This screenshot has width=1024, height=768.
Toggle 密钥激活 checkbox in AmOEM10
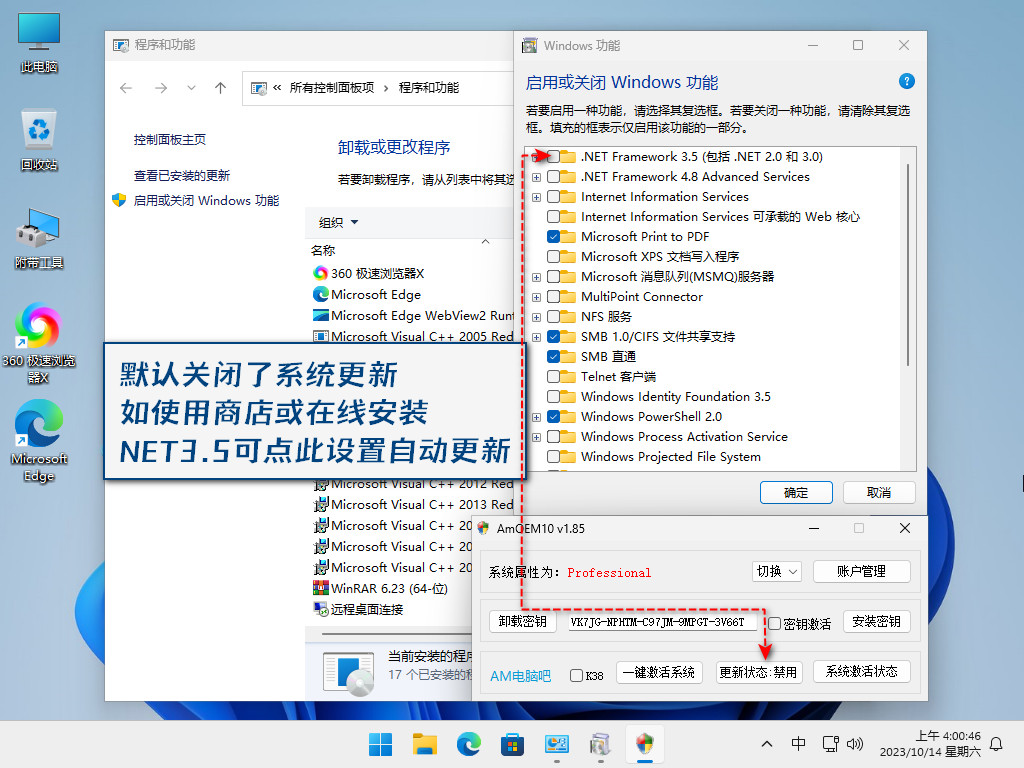coord(775,624)
